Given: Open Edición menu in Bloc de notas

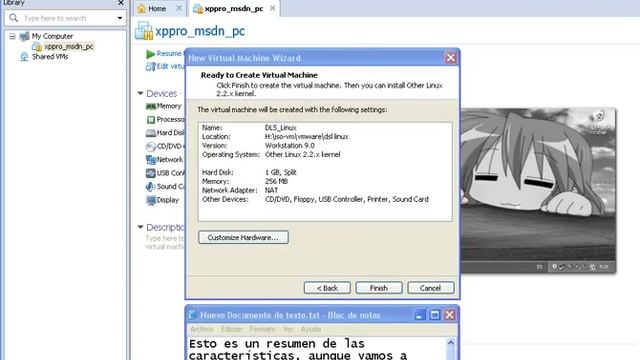Looking at the screenshot, I should point(231,329).
